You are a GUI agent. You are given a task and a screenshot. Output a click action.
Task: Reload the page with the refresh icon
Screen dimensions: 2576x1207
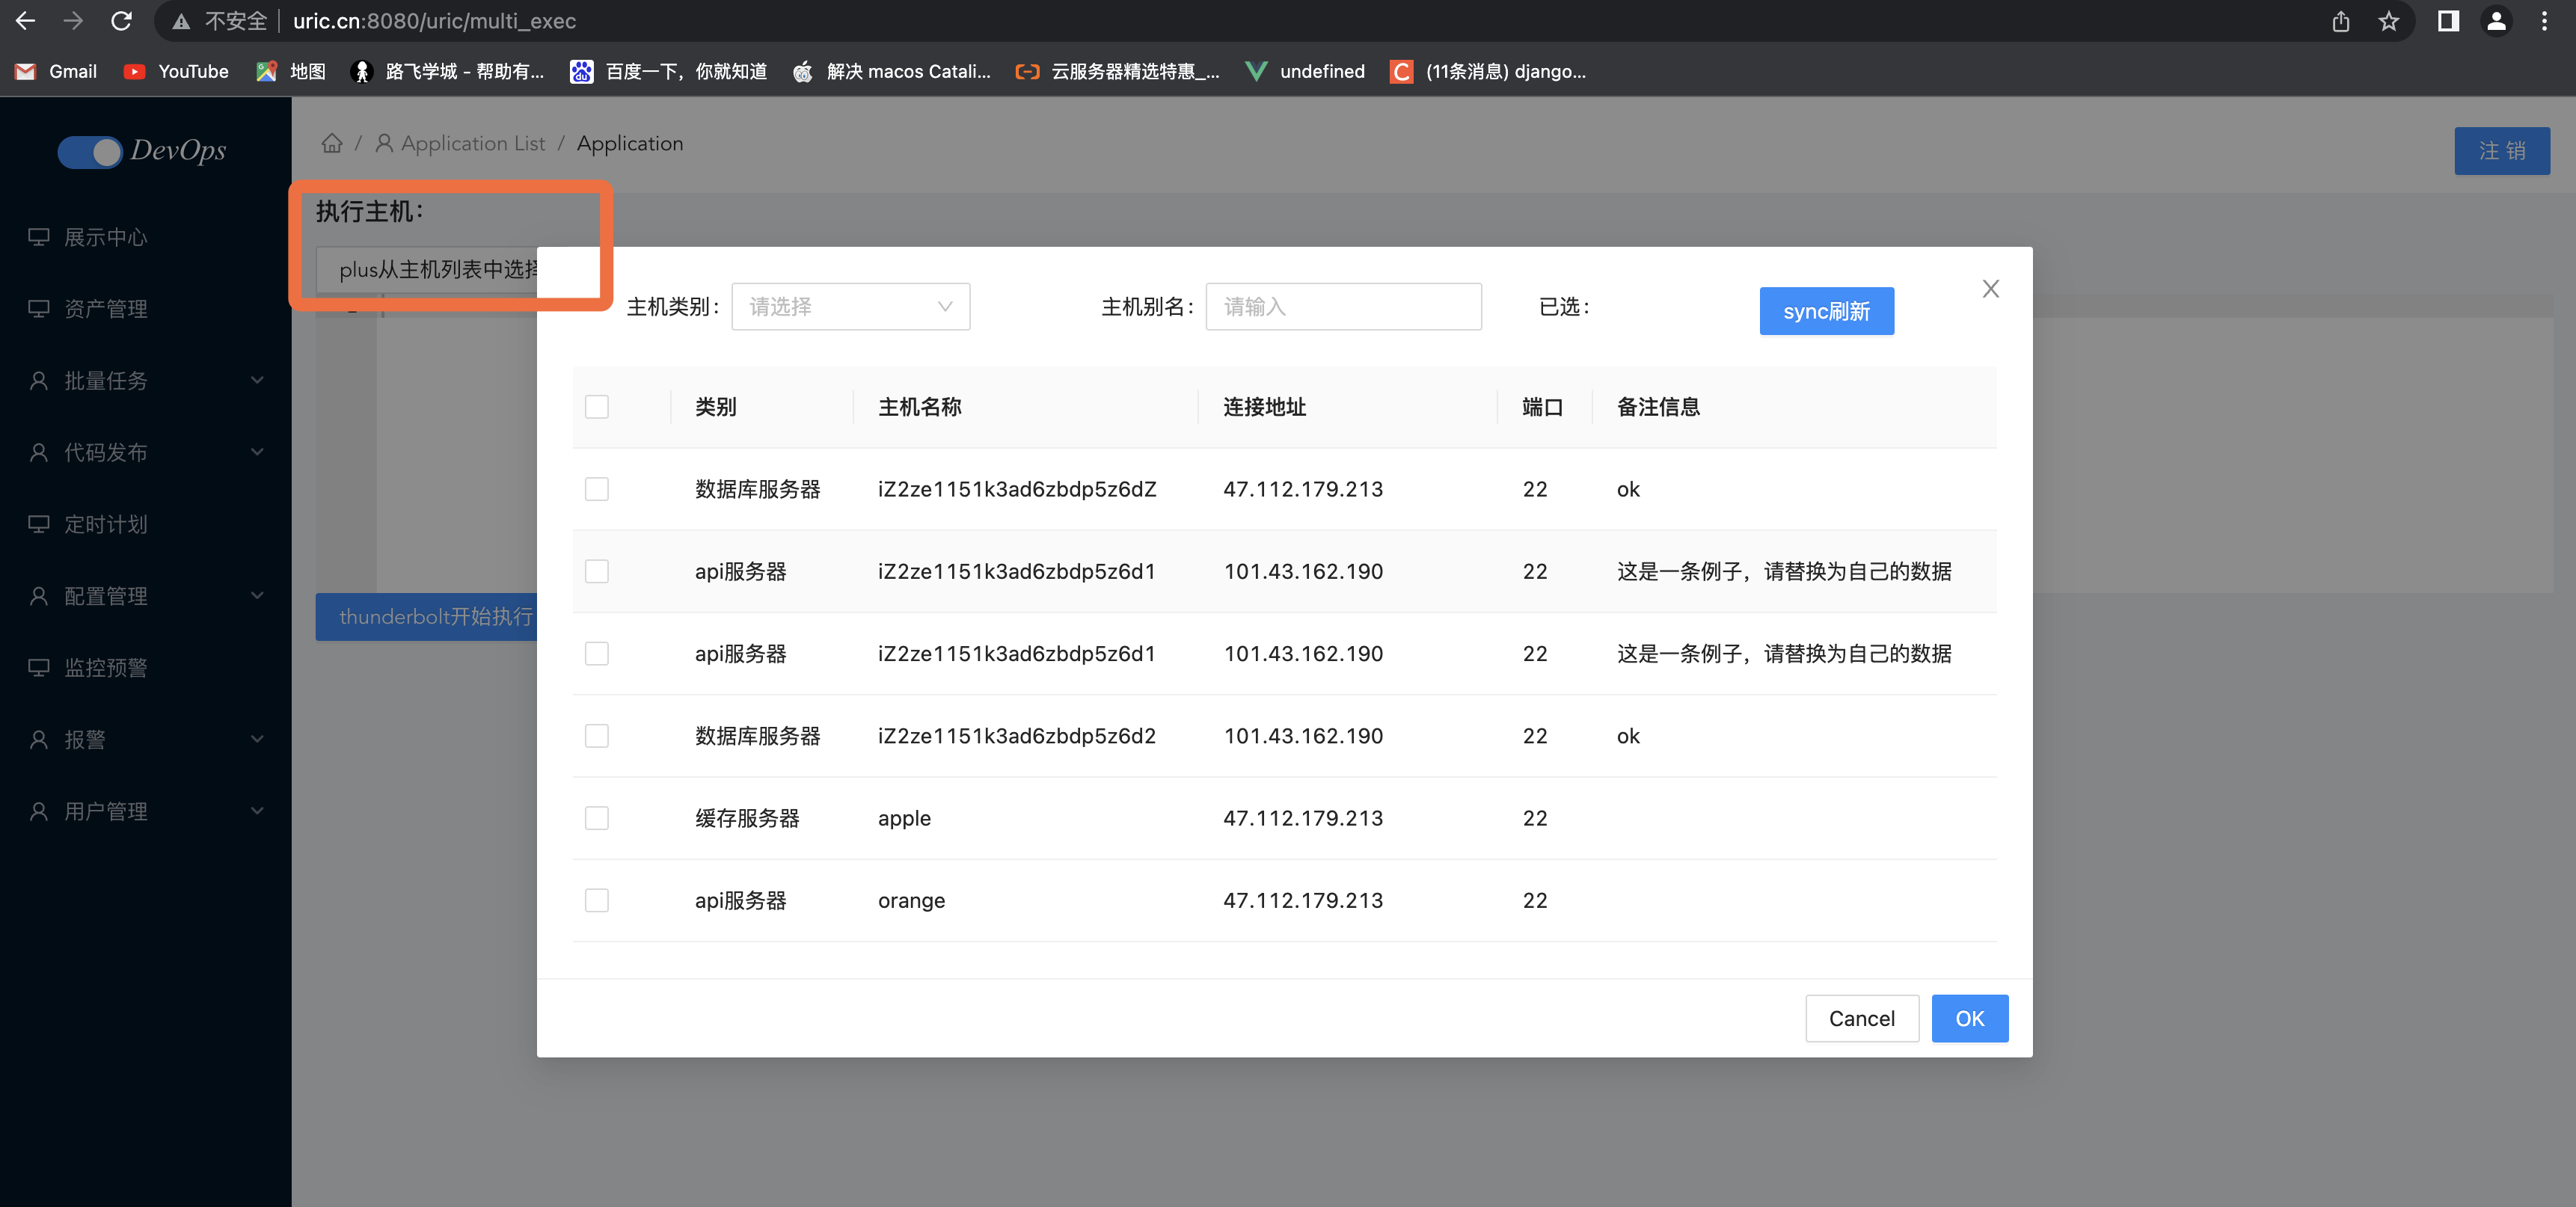(121, 21)
